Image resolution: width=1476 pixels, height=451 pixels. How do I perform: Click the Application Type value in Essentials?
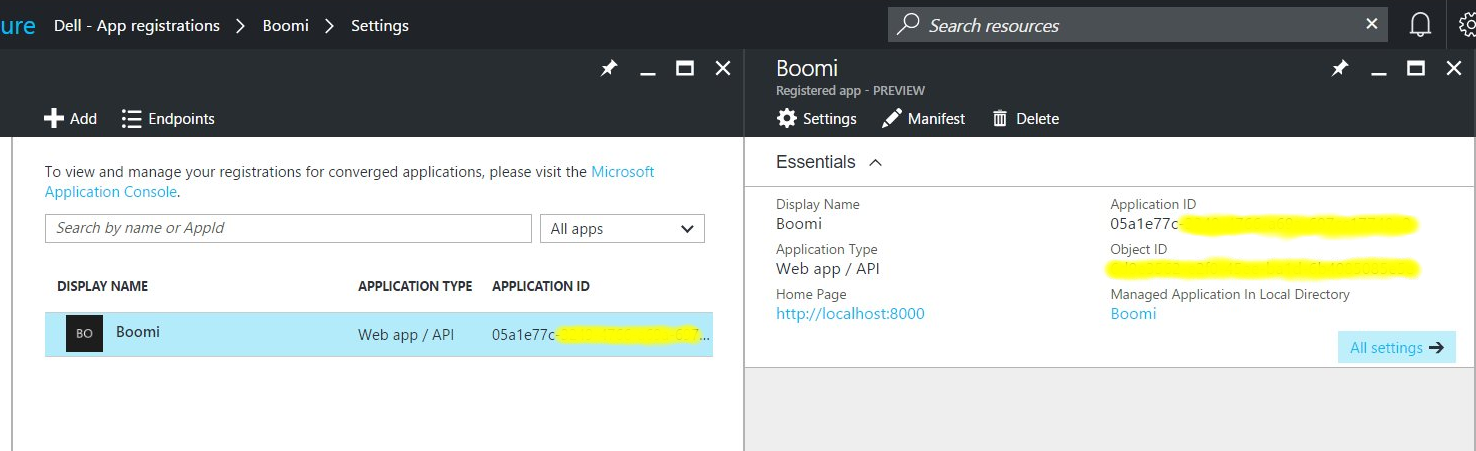[x=828, y=268]
